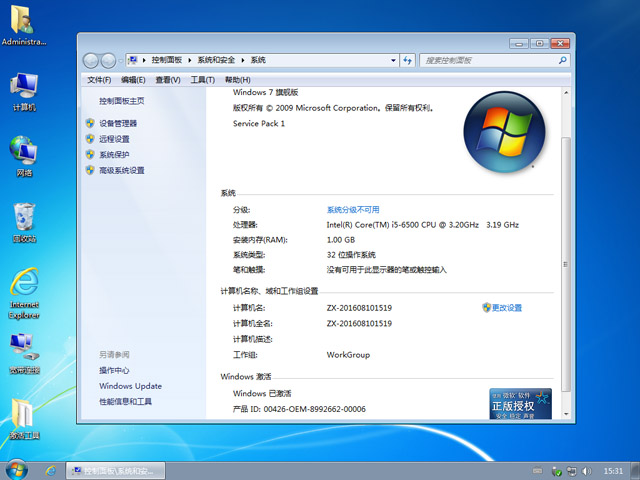Click the scrollbar down arrow in the System window

566,414
